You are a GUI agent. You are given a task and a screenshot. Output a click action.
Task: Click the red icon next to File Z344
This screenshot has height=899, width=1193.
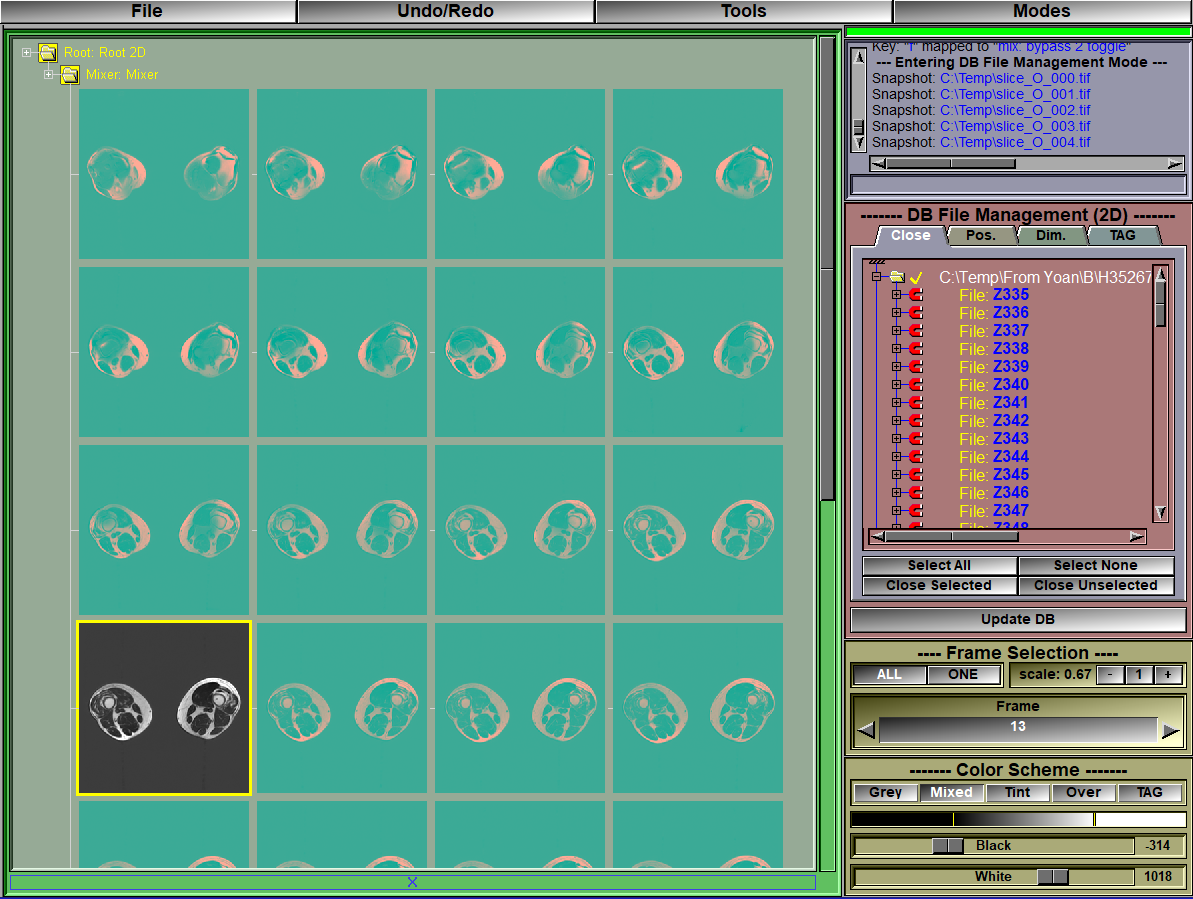916,456
